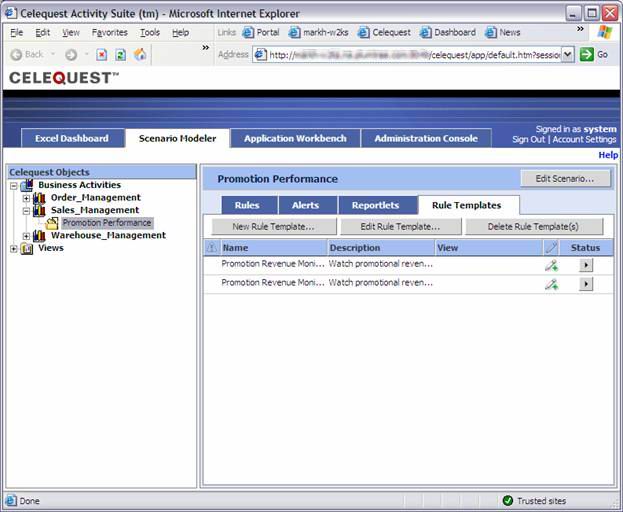
Task: Sort by the Name column header
Action: point(273,248)
